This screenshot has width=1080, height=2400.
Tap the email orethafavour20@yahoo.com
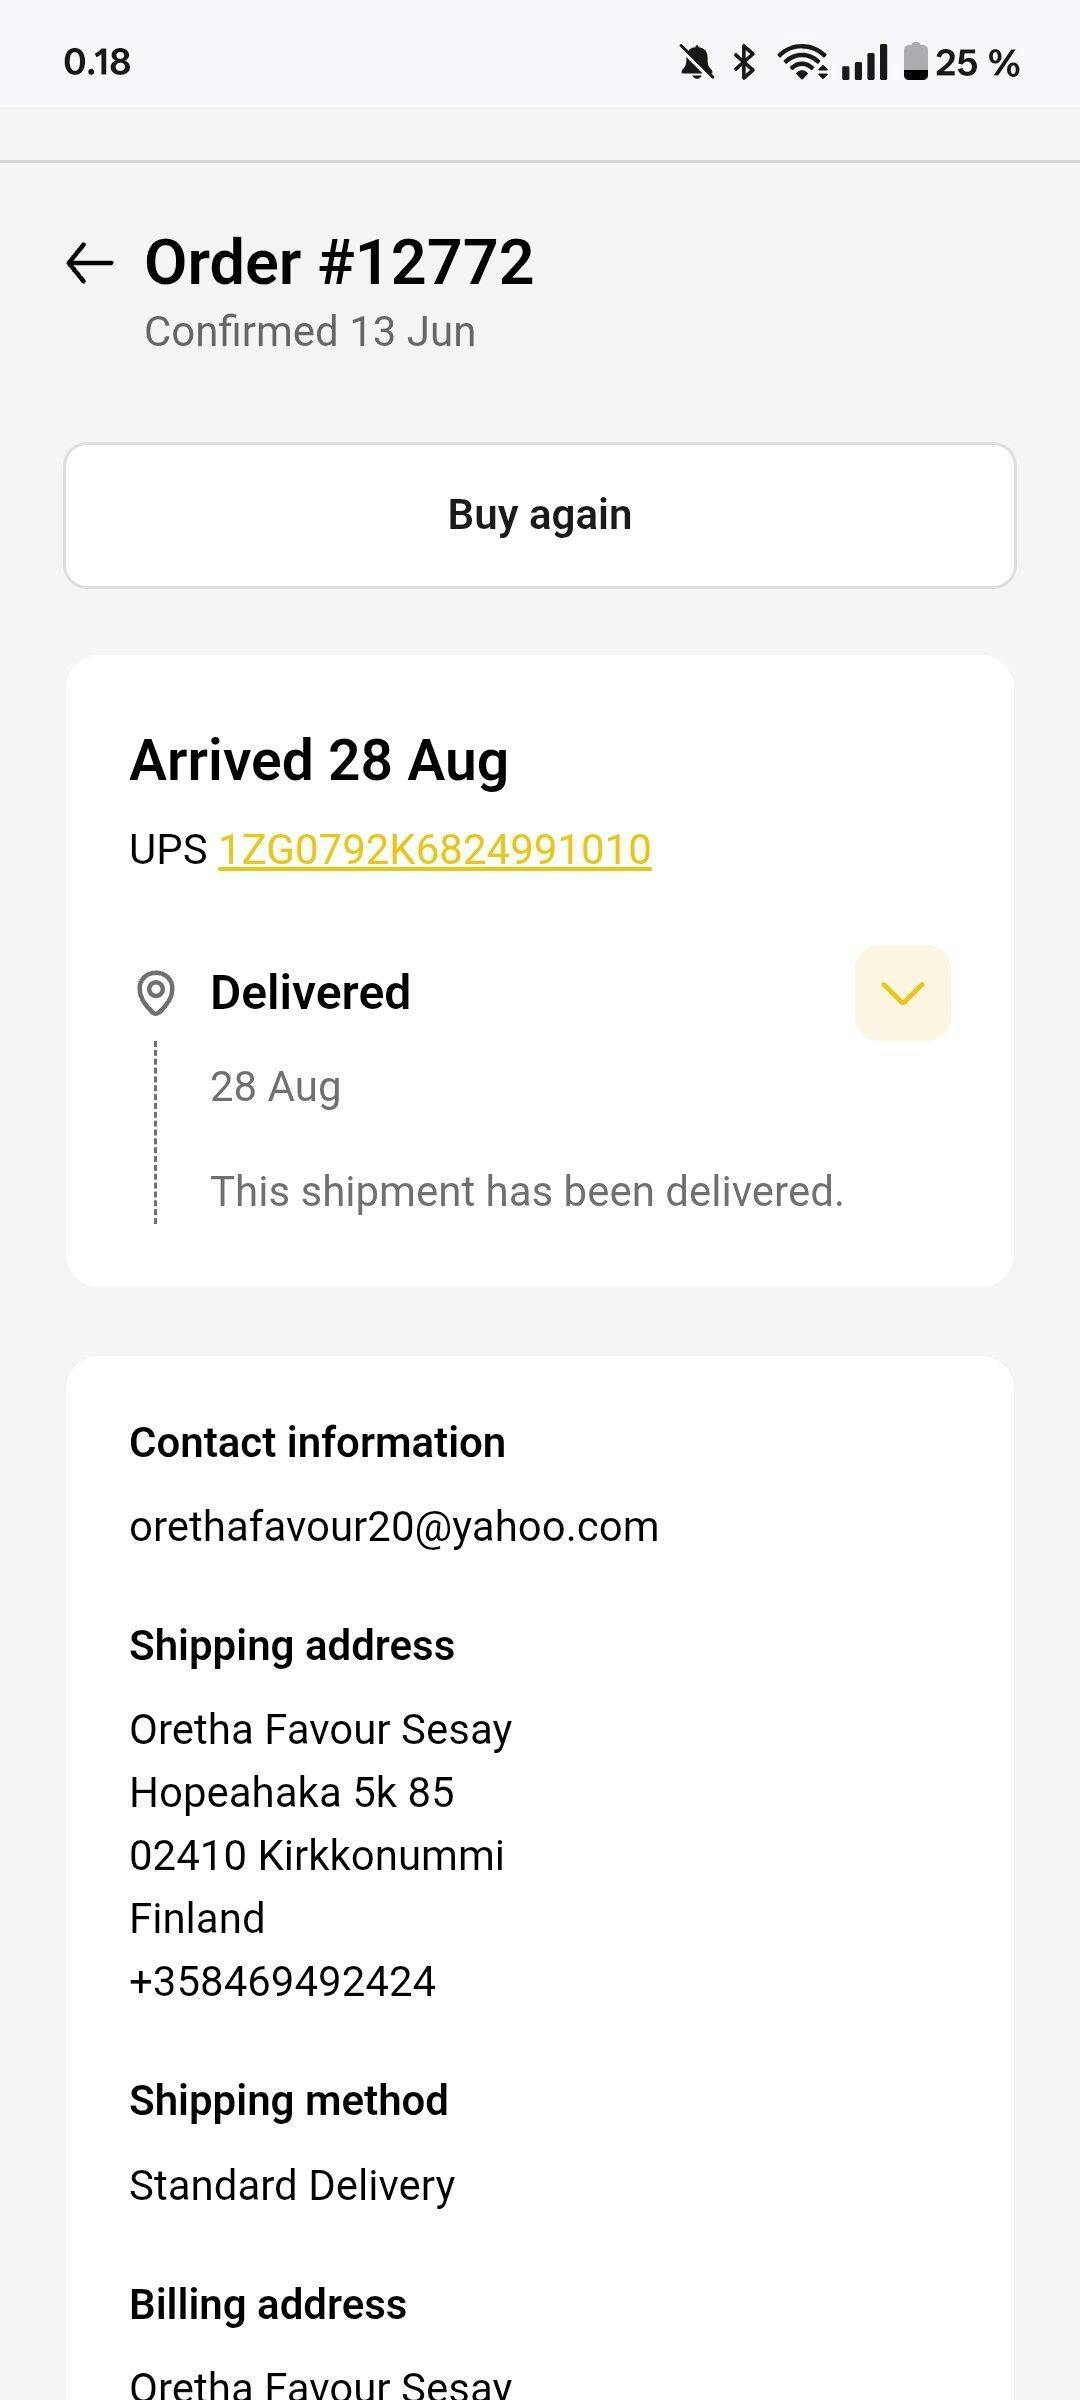(394, 1527)
